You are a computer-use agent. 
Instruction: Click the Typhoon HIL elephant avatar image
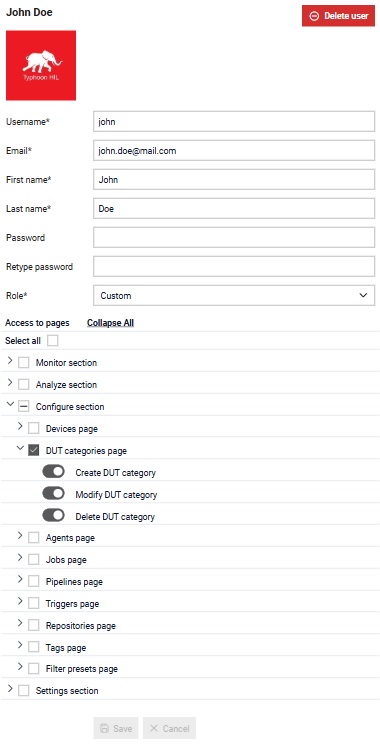point(41,66)
